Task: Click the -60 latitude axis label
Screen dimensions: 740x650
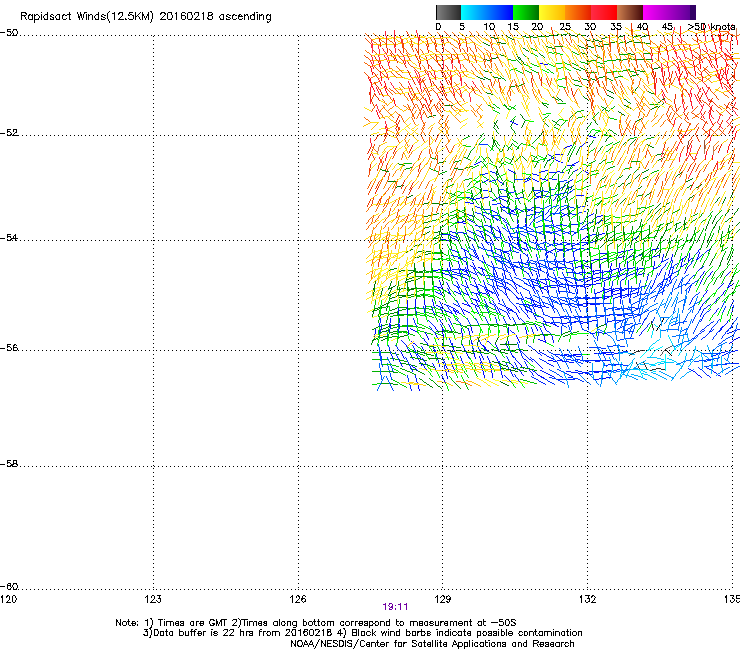Action: pos(9,586)
